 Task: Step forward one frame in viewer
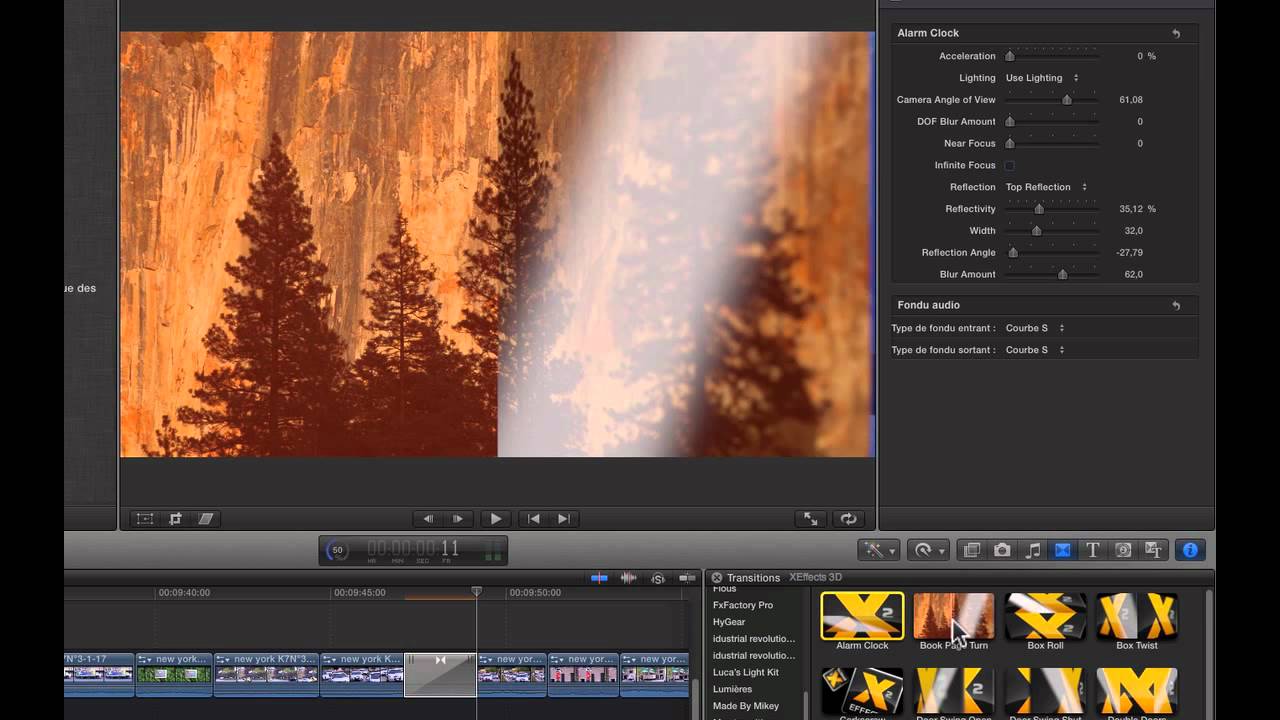point(458,519)
